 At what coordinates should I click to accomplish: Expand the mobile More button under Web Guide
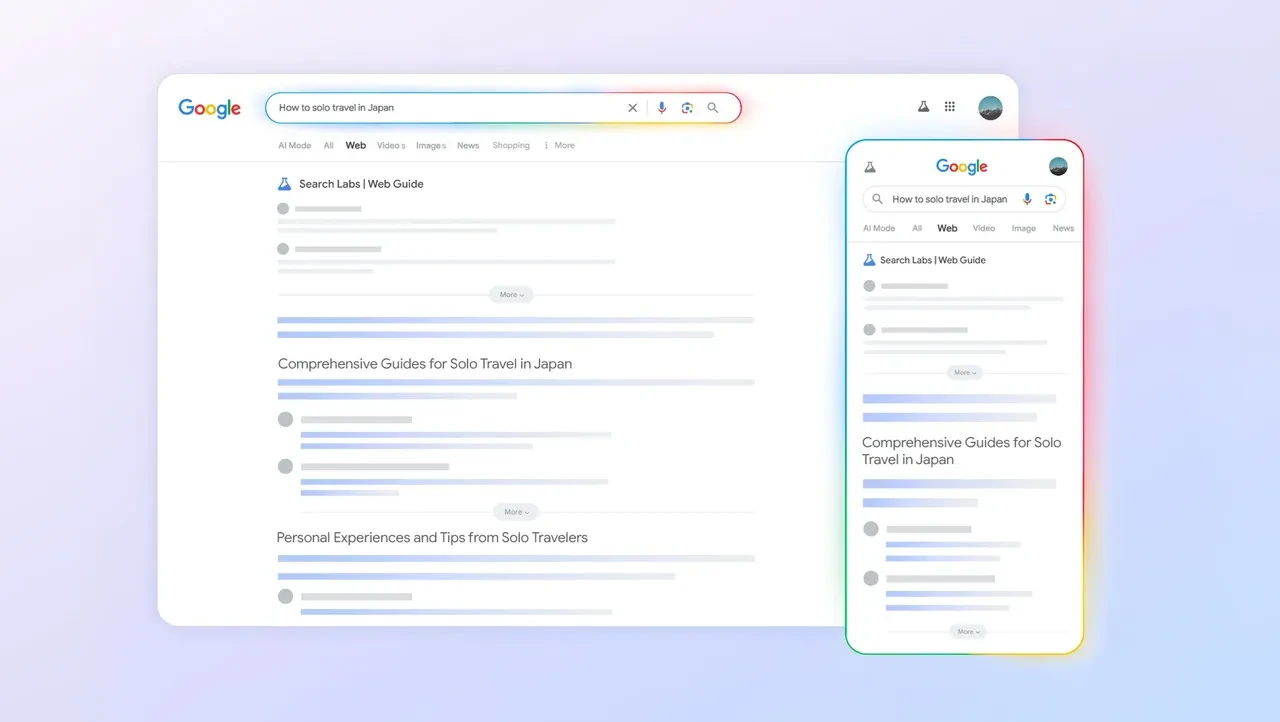(x=964, y=373)
